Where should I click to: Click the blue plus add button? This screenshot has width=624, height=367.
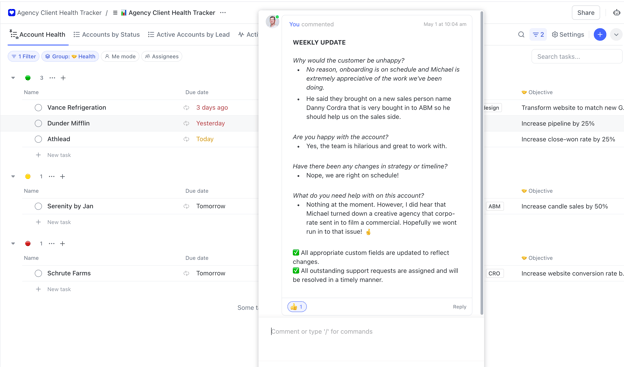pos(600,35)
